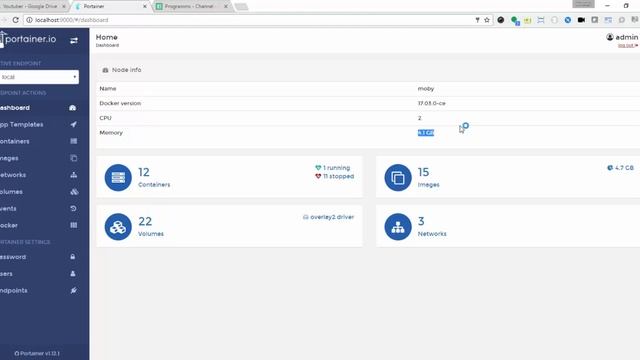Click the App Templates rocket icon
Viewport: 640px width, 360px height.
(73, 124)
